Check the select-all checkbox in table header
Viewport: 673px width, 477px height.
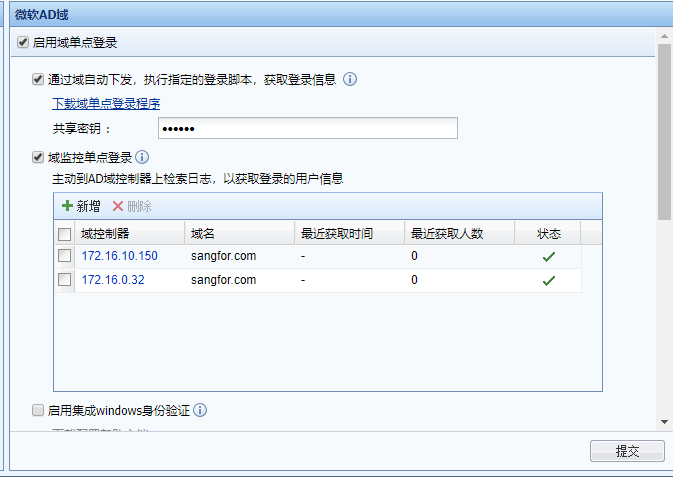(x=64, y=234)
